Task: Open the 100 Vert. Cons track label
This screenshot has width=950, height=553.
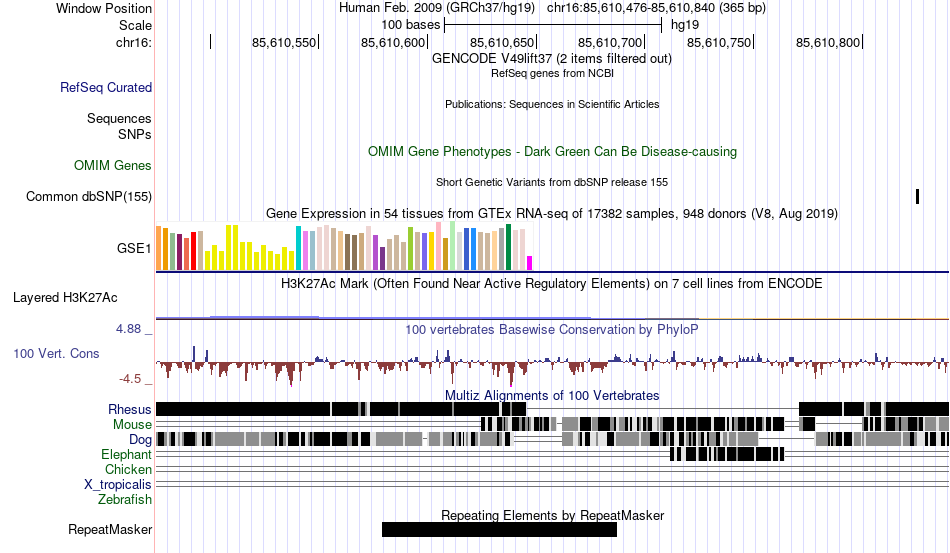Action: point(56,353)
